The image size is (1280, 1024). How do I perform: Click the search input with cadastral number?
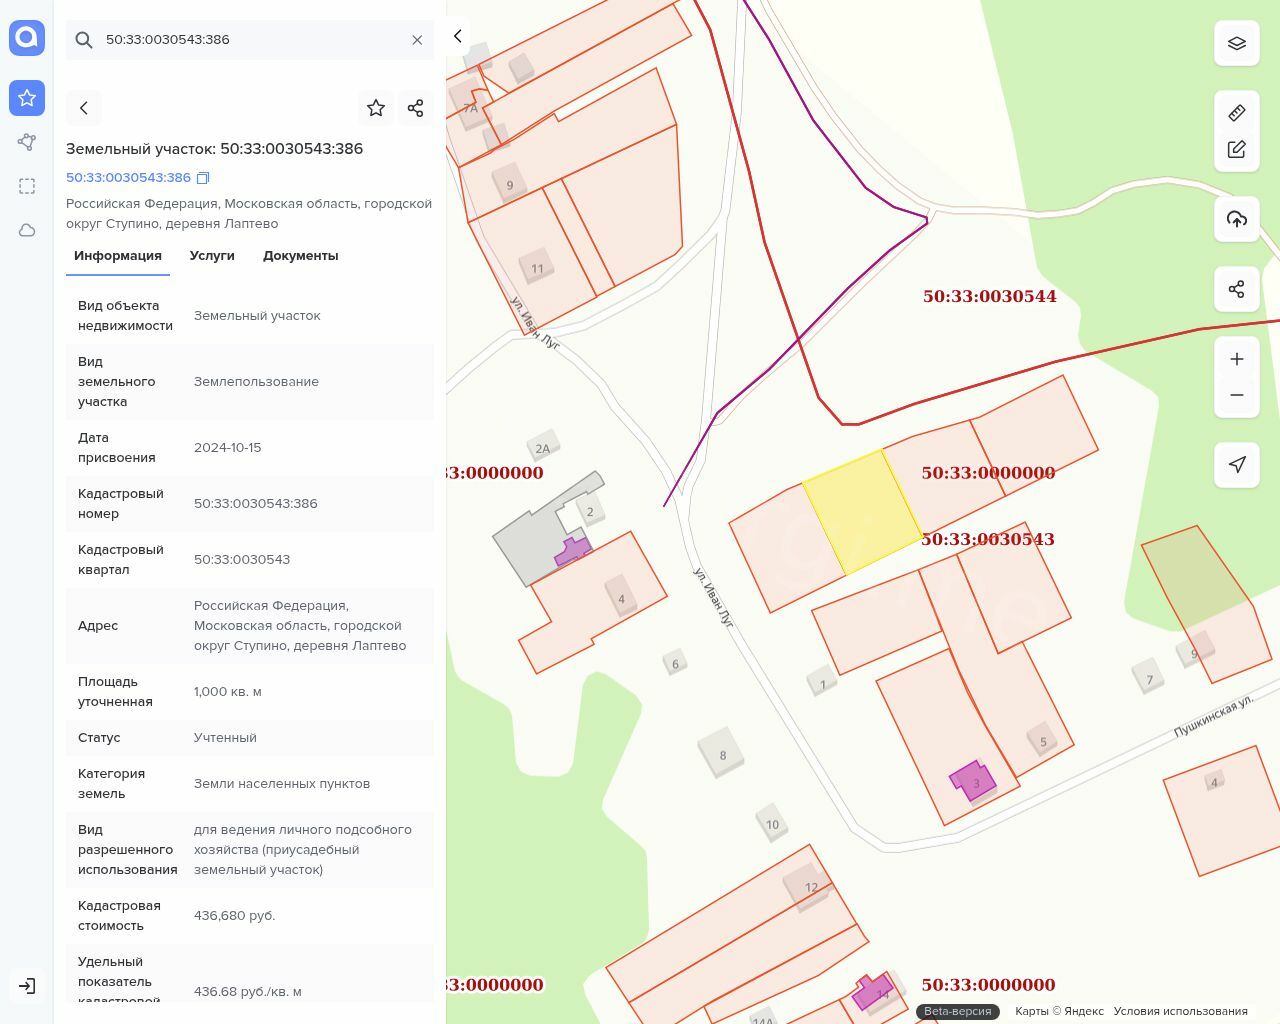tap(250, 40)
